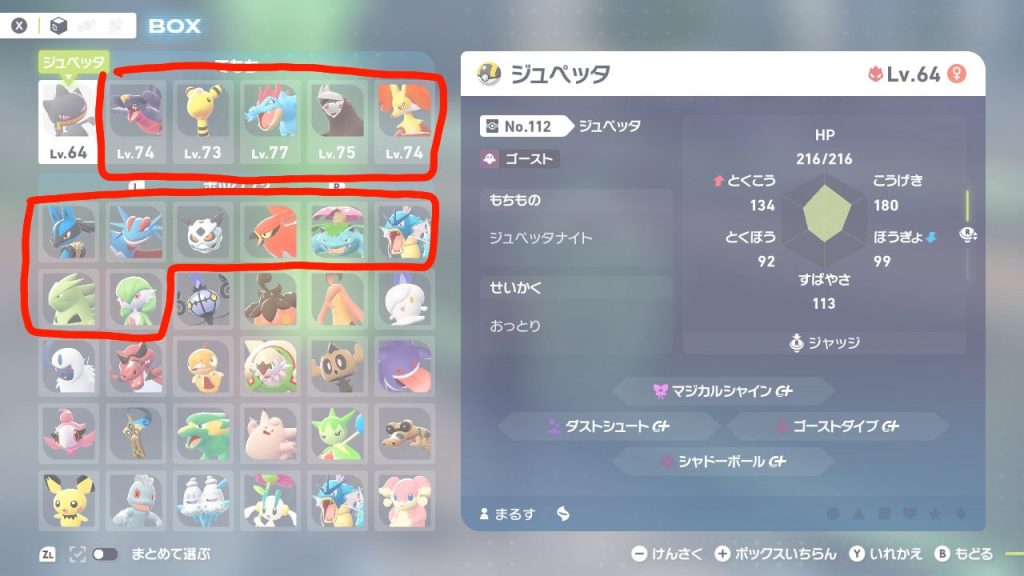Select the Clefable box slot
This screenshot has height=576, width=1024.
coord(270,434)
